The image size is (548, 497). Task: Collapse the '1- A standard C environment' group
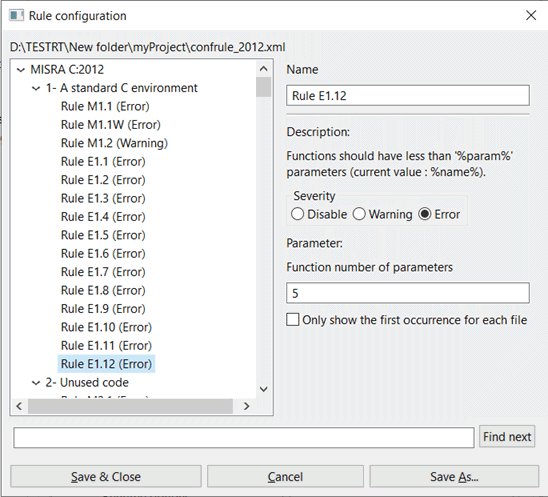coord(36,88)
